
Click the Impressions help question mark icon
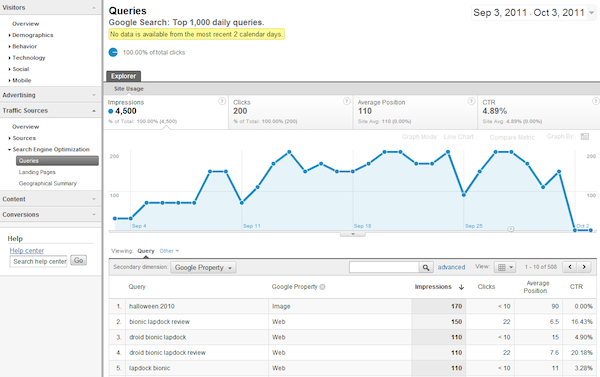(222, 101)
